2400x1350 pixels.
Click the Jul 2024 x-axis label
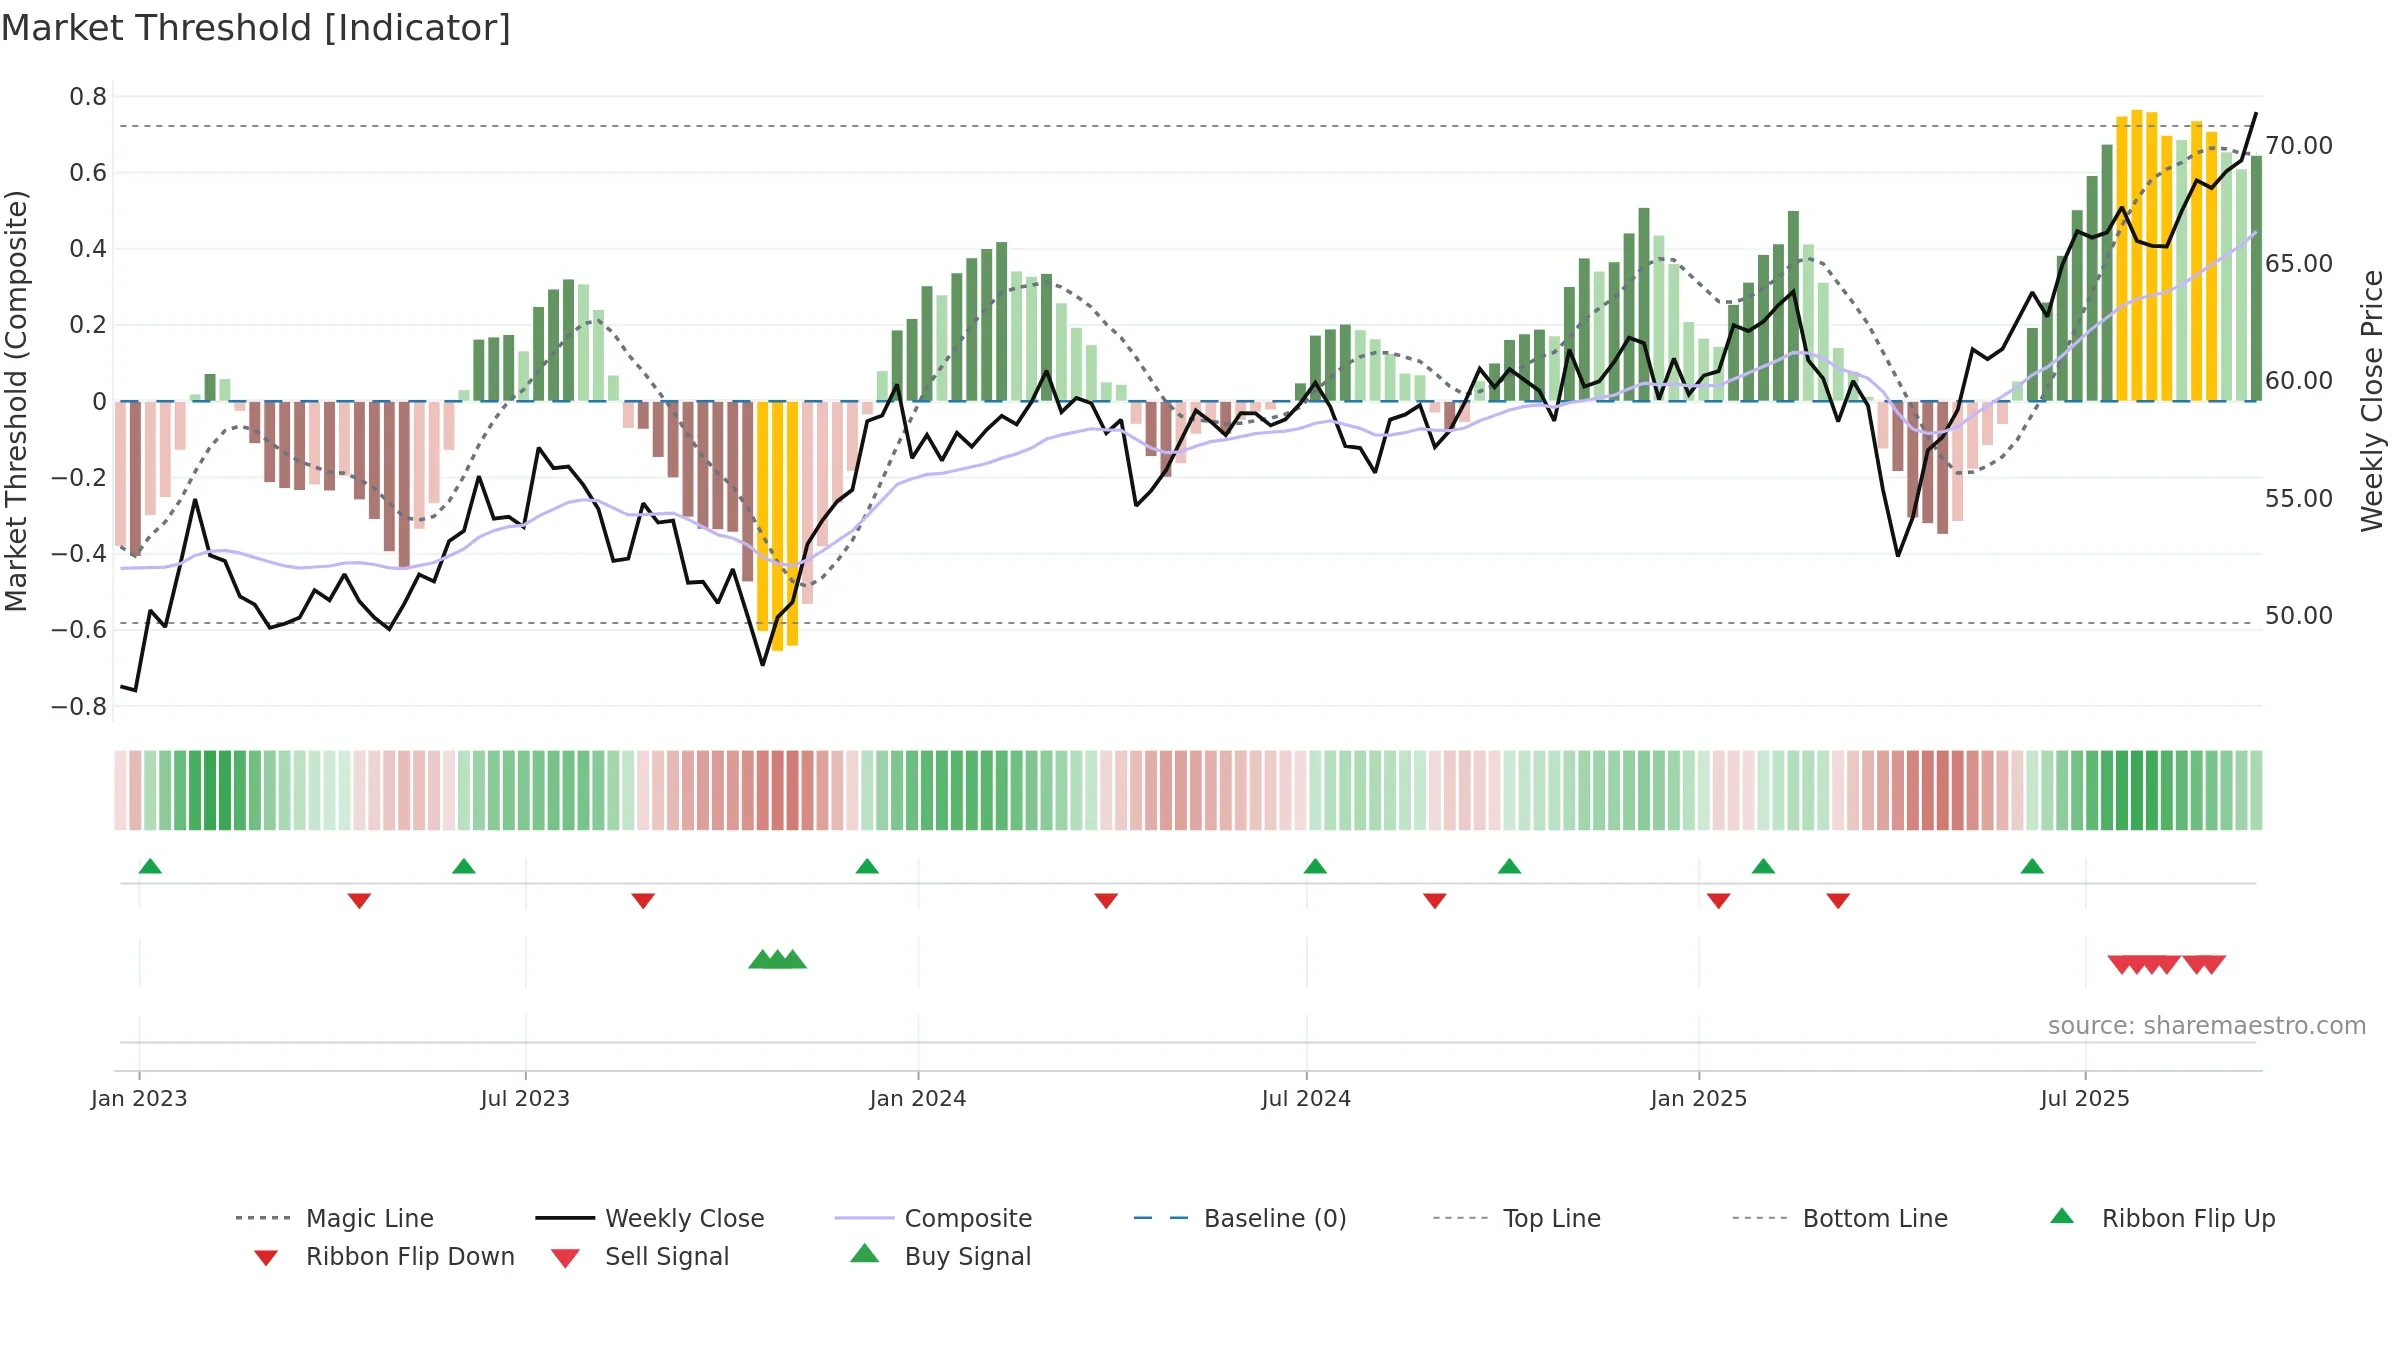(x=1306, y=1099)
